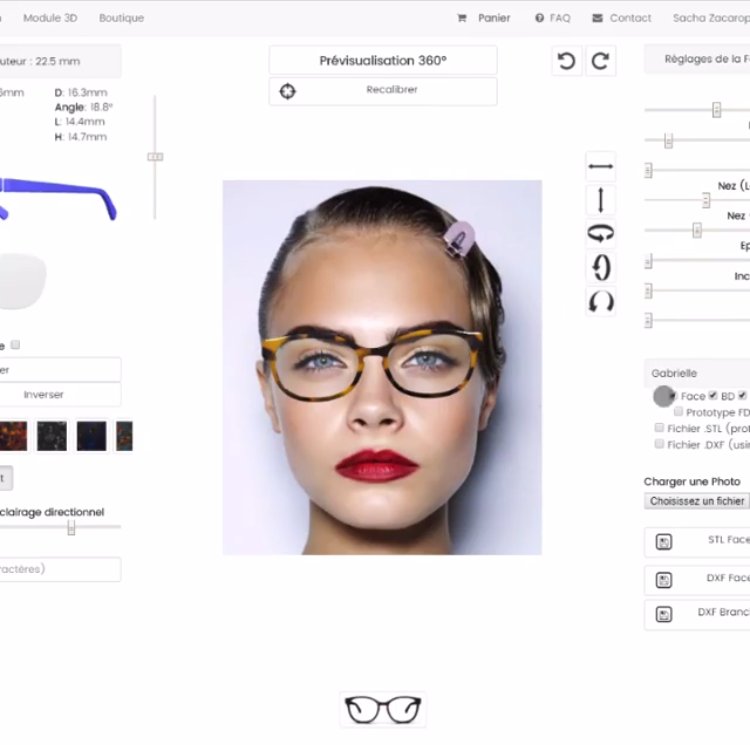Select the black glasses thumbnail at bottom
The height and width of the screenshot is (745, 750).
tap(383, 710)
